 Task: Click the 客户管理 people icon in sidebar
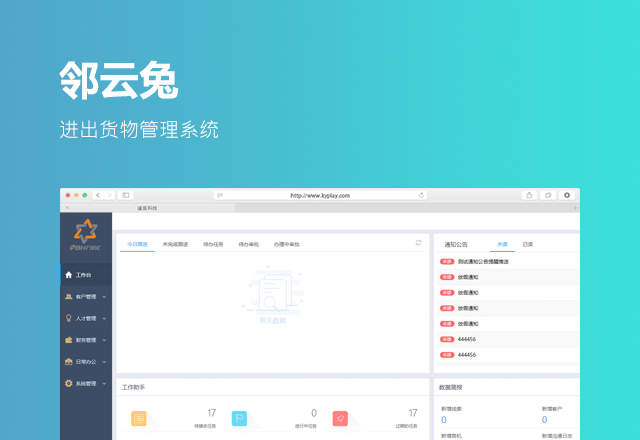click(x=68, y=297)
